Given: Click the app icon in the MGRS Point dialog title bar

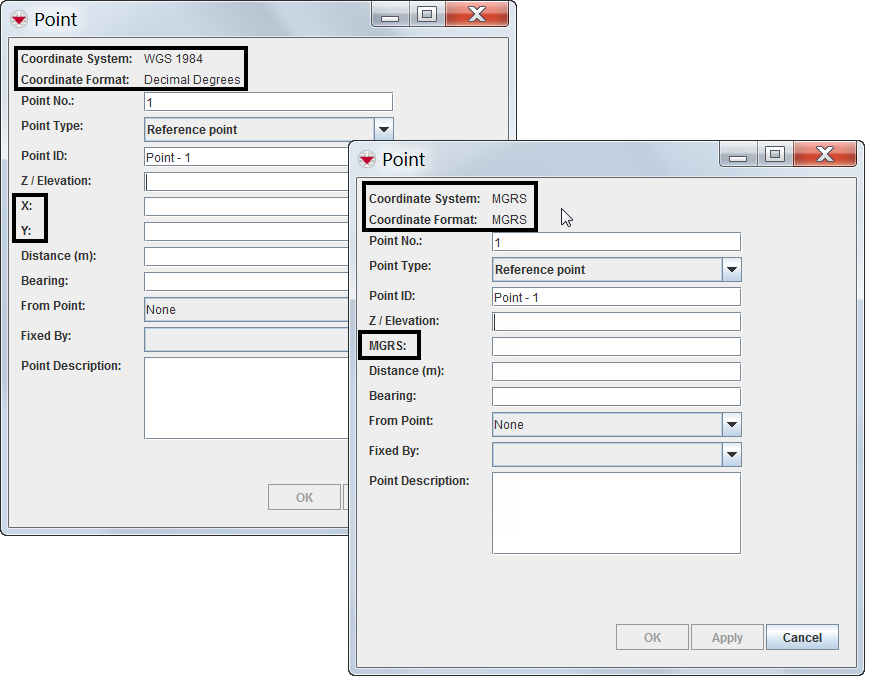Looking at the screenshot, I should point(367,159).
